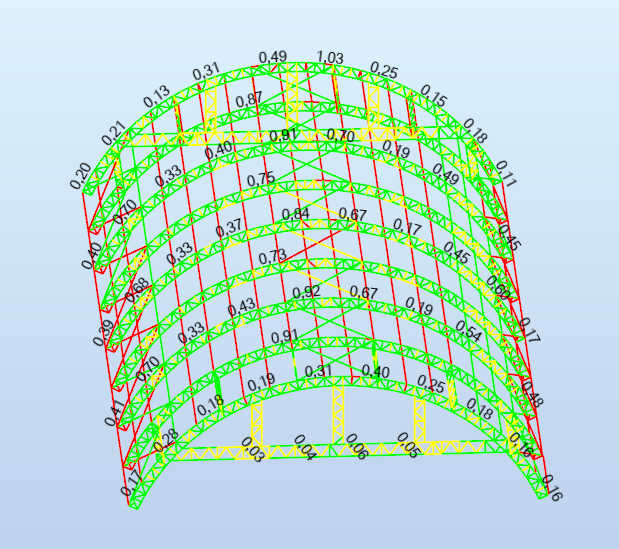The height and width of the screenshot is (549, 619).
Task: Select the 0.28 label near left base
Action: click(166, 438)
